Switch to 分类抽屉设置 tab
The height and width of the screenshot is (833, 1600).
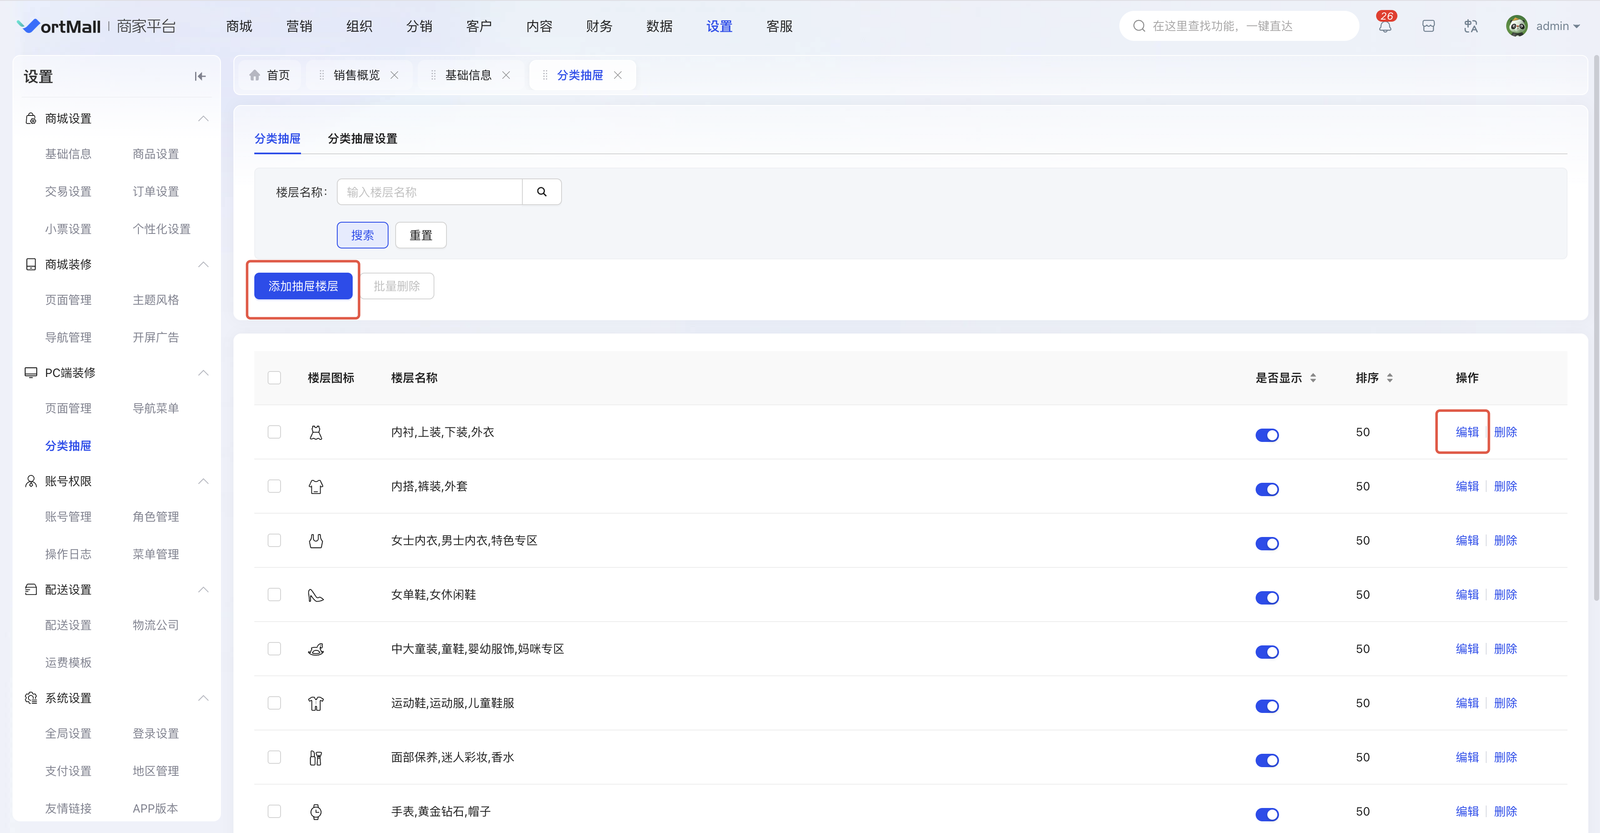[362, 139]
